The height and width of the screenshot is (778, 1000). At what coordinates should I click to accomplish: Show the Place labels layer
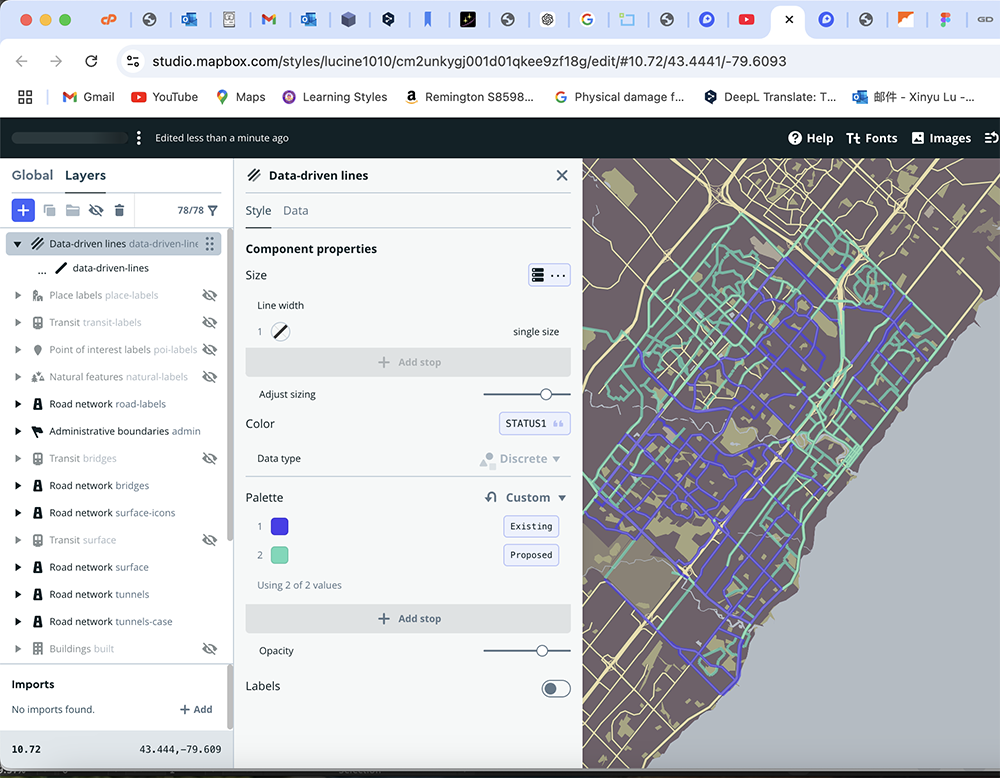pos(209,295)
